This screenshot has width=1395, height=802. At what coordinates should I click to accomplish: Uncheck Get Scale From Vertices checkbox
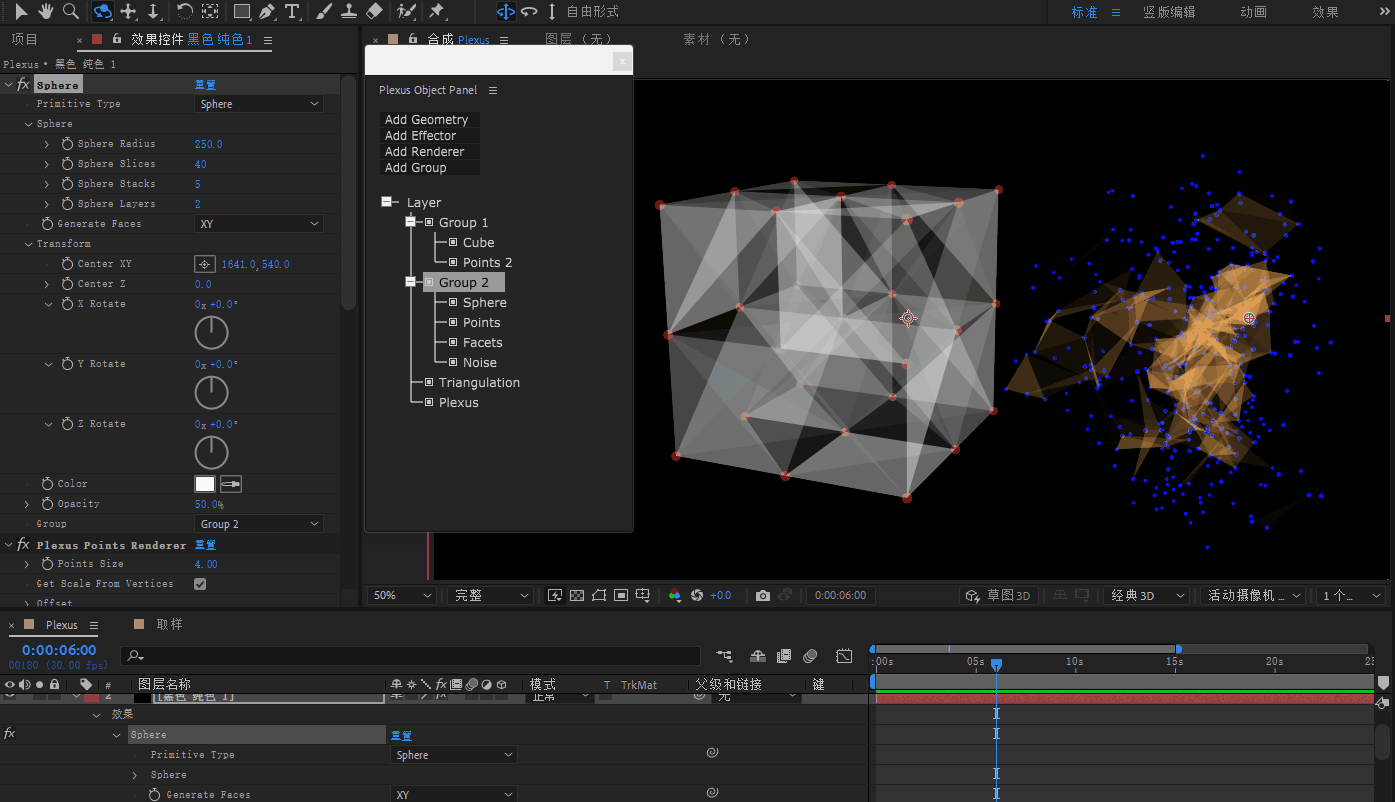coord(200,584)
